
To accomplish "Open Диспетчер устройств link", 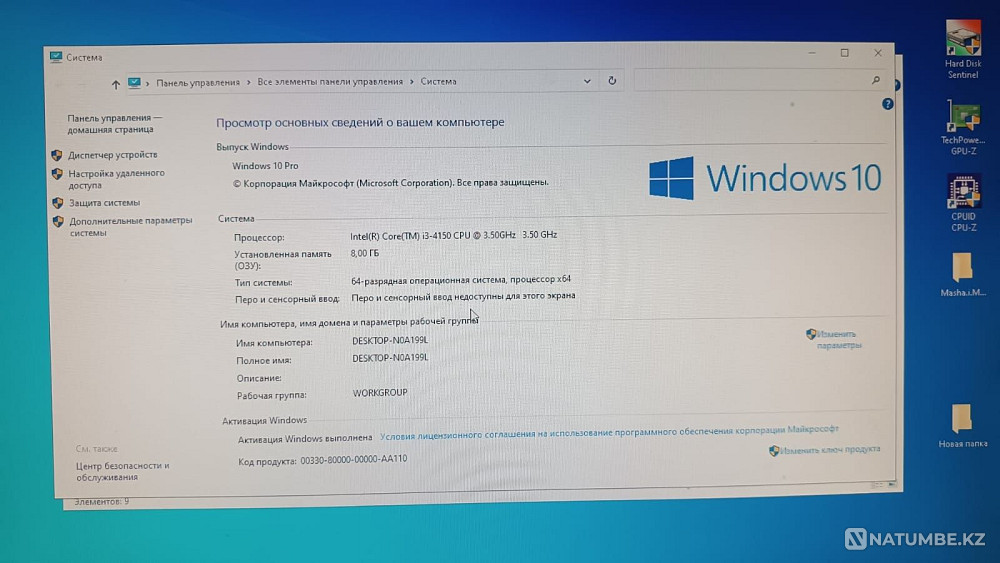I will tap(112, 155).
